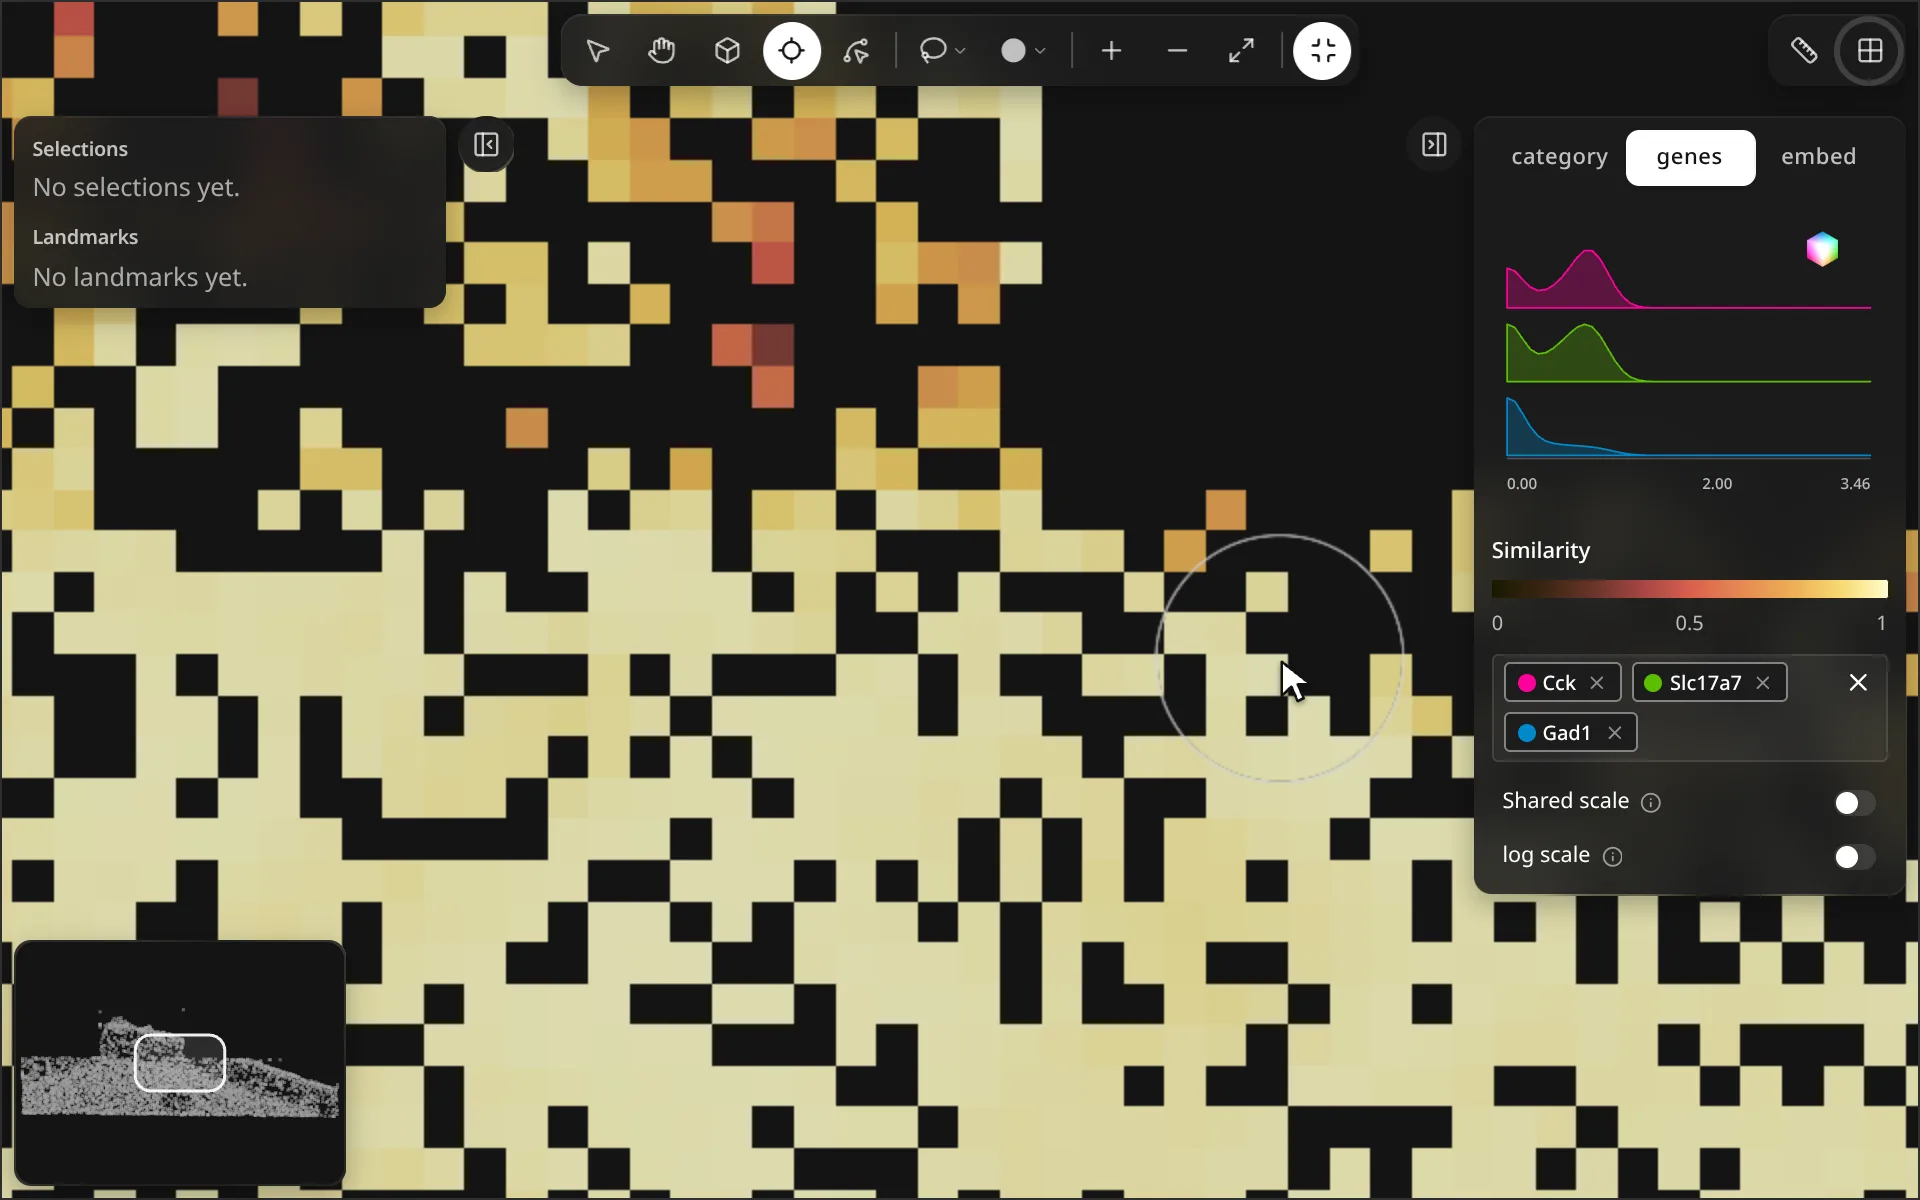Toggle the crosshair similarity probe tool

coord(792,51)
